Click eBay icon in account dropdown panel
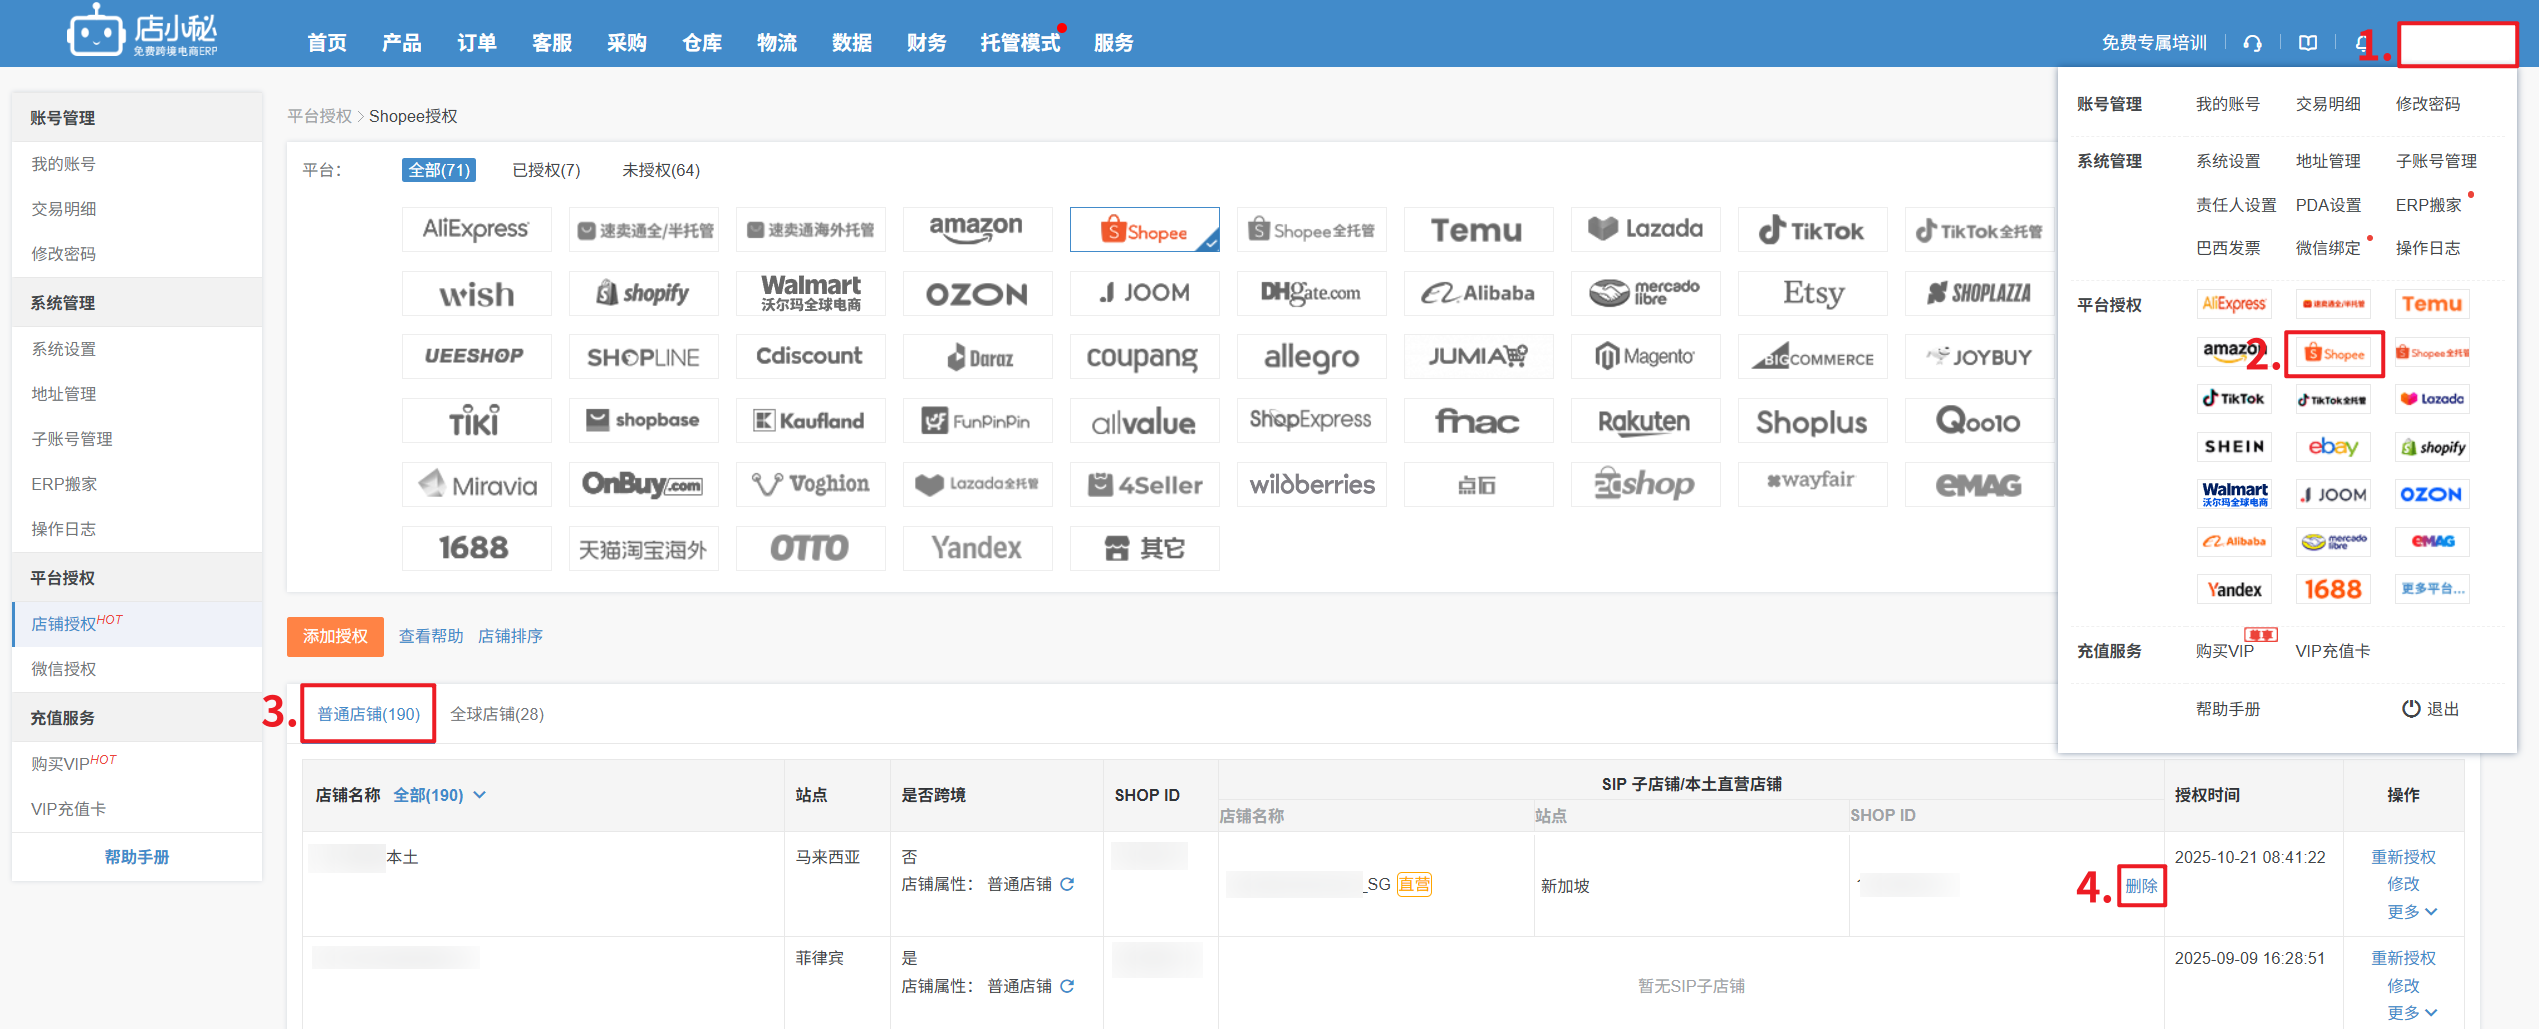This screenshot has height=1029, width=2539. pos(2332,447)
